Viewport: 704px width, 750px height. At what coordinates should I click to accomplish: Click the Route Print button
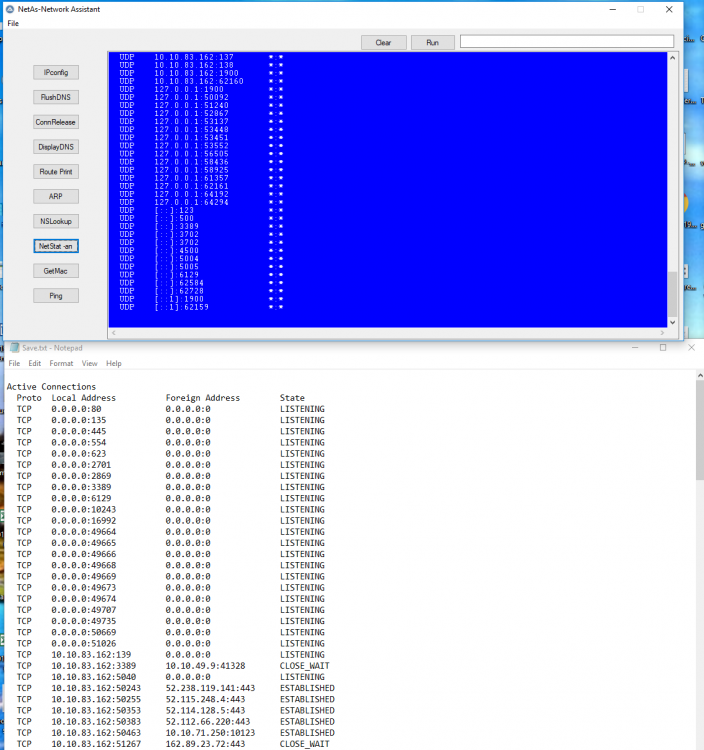56,172
